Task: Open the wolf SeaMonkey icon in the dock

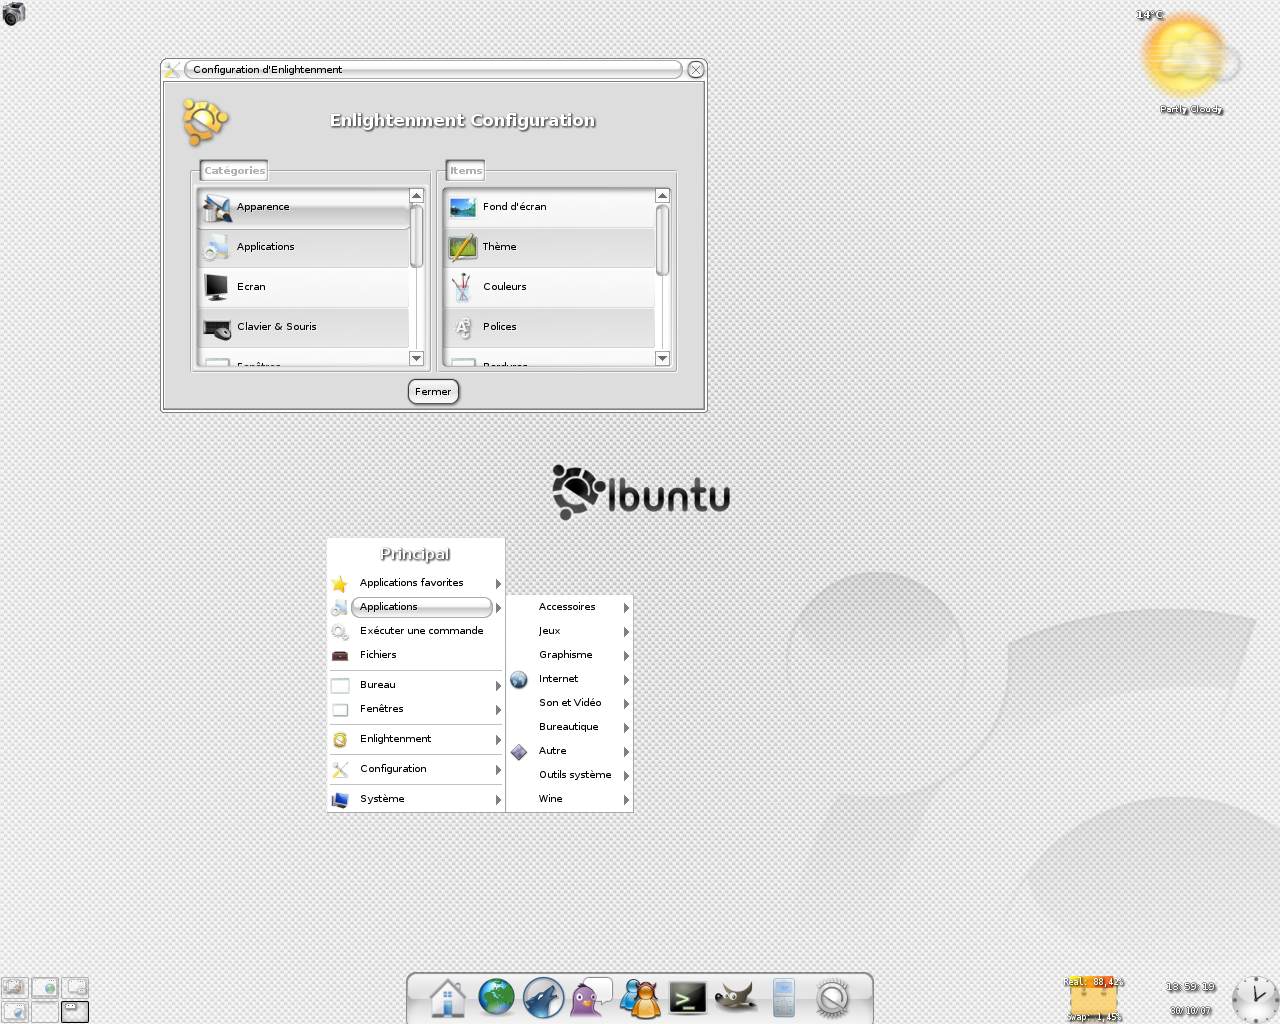Action: (x=543, y=998)
